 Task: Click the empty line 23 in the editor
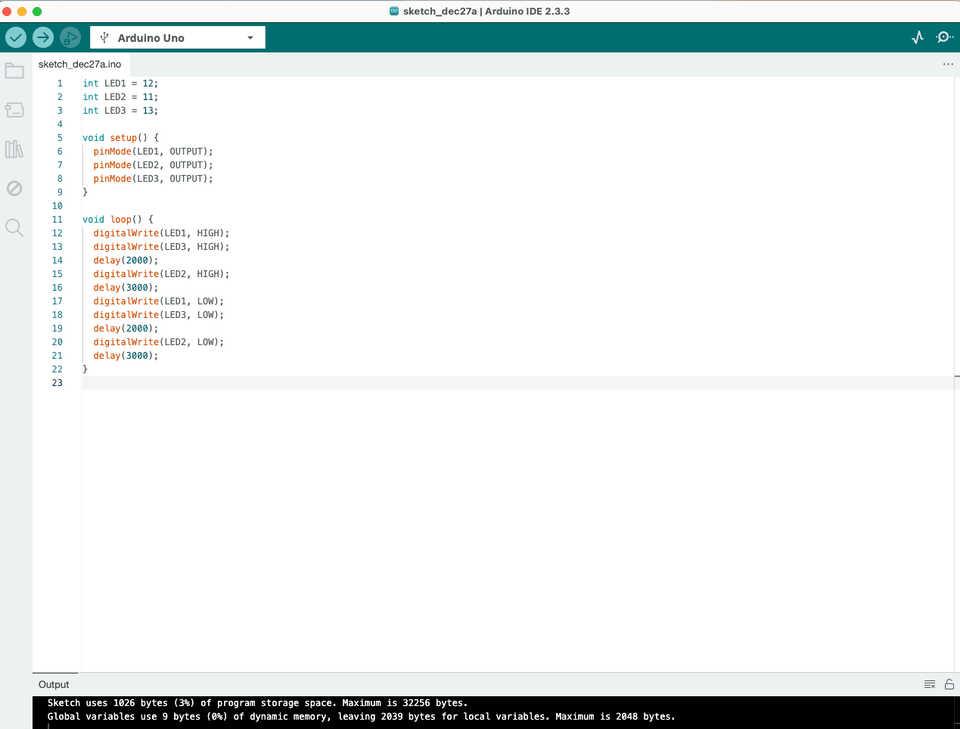(517, 383)
